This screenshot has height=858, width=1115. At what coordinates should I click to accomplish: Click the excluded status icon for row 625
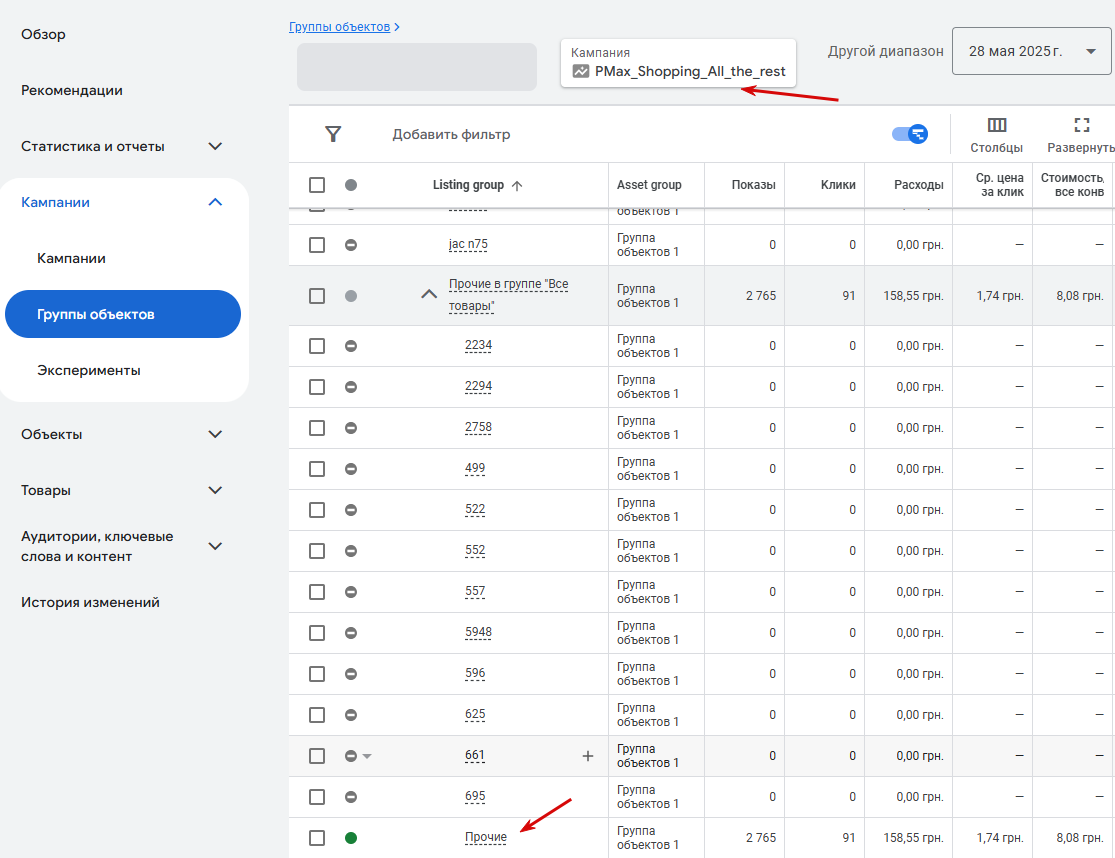(x=351, y=715)
